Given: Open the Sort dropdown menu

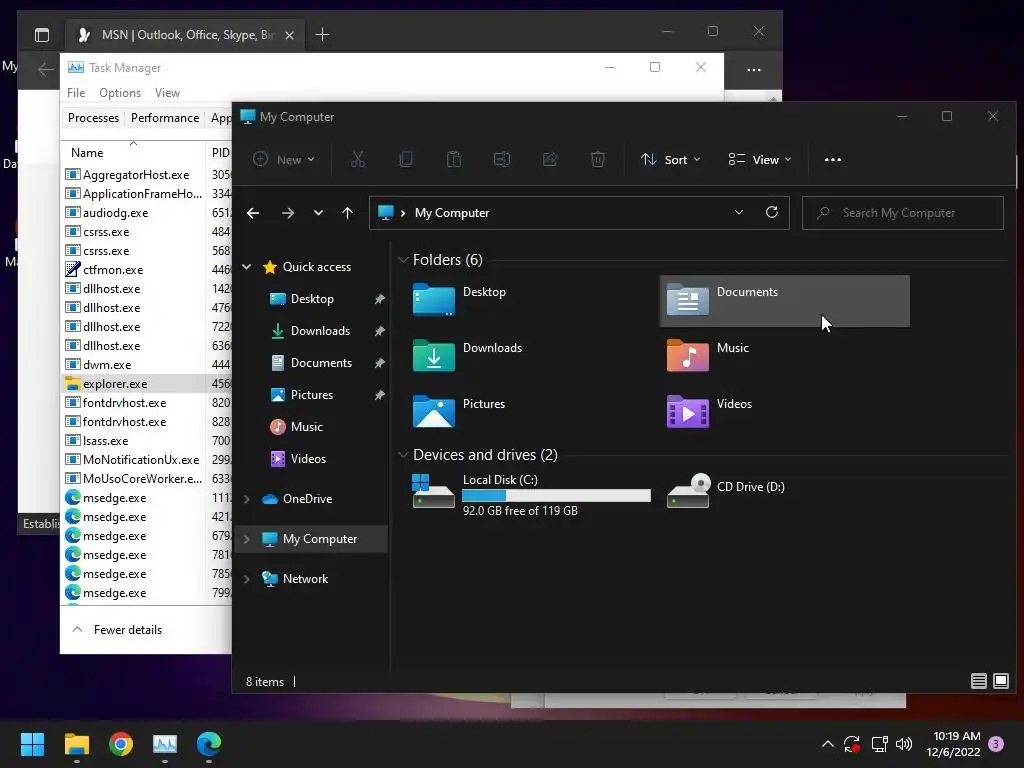Looking at the screenshot, I should [x=671, y=159].
